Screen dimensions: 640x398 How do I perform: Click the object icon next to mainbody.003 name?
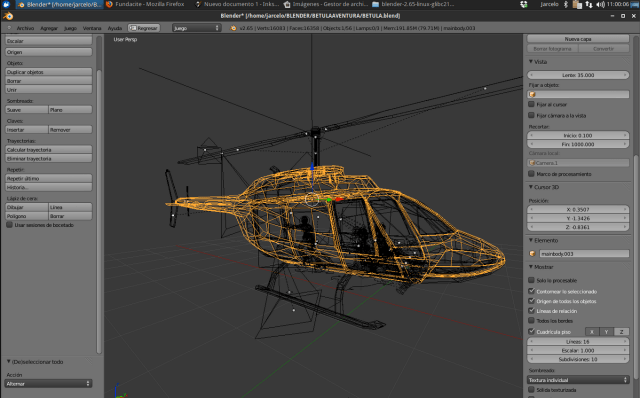point(532,253)
